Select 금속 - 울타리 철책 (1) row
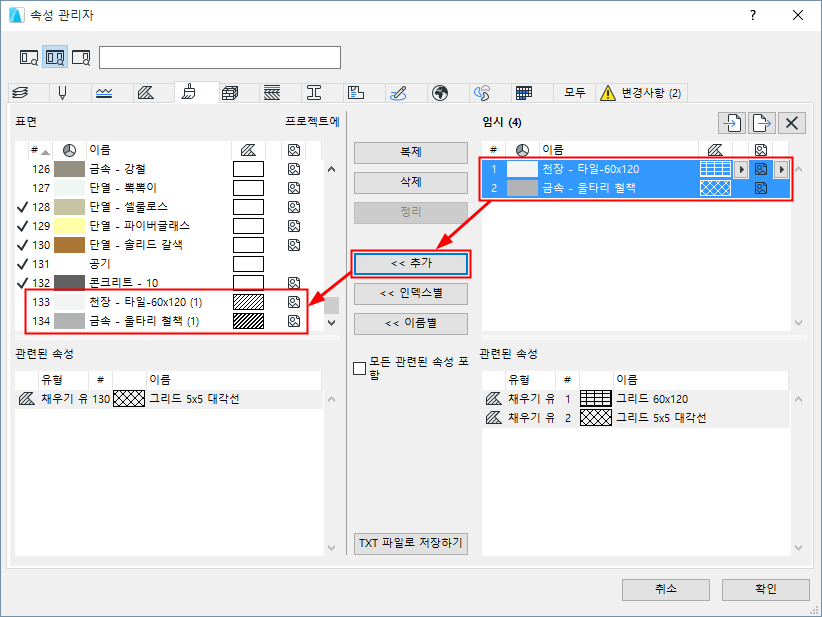This screenshot has height=617, width=822. pyautogui.click(x=169, y=321)
